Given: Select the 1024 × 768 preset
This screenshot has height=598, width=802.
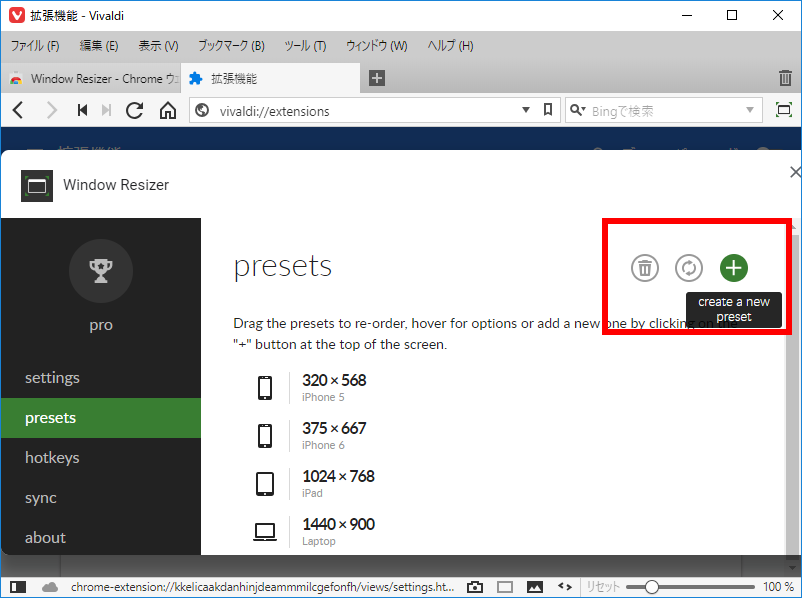Looking at the screenshot, I should tap(338, 476).
